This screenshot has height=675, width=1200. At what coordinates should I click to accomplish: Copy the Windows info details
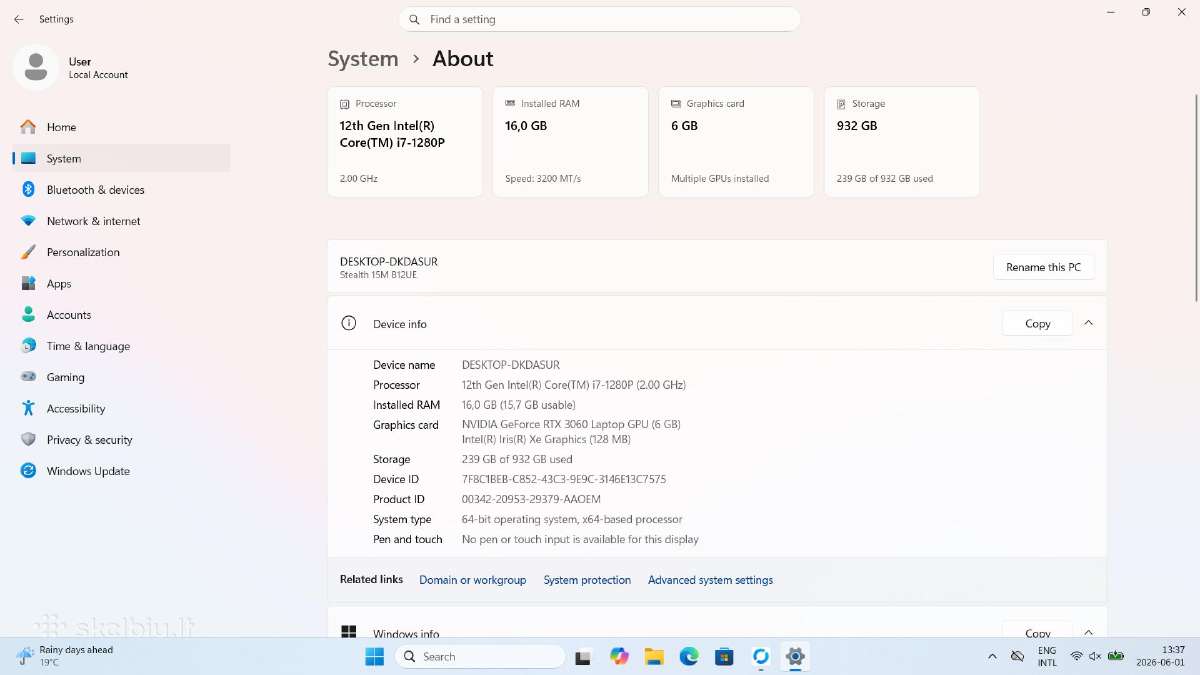1037,632
